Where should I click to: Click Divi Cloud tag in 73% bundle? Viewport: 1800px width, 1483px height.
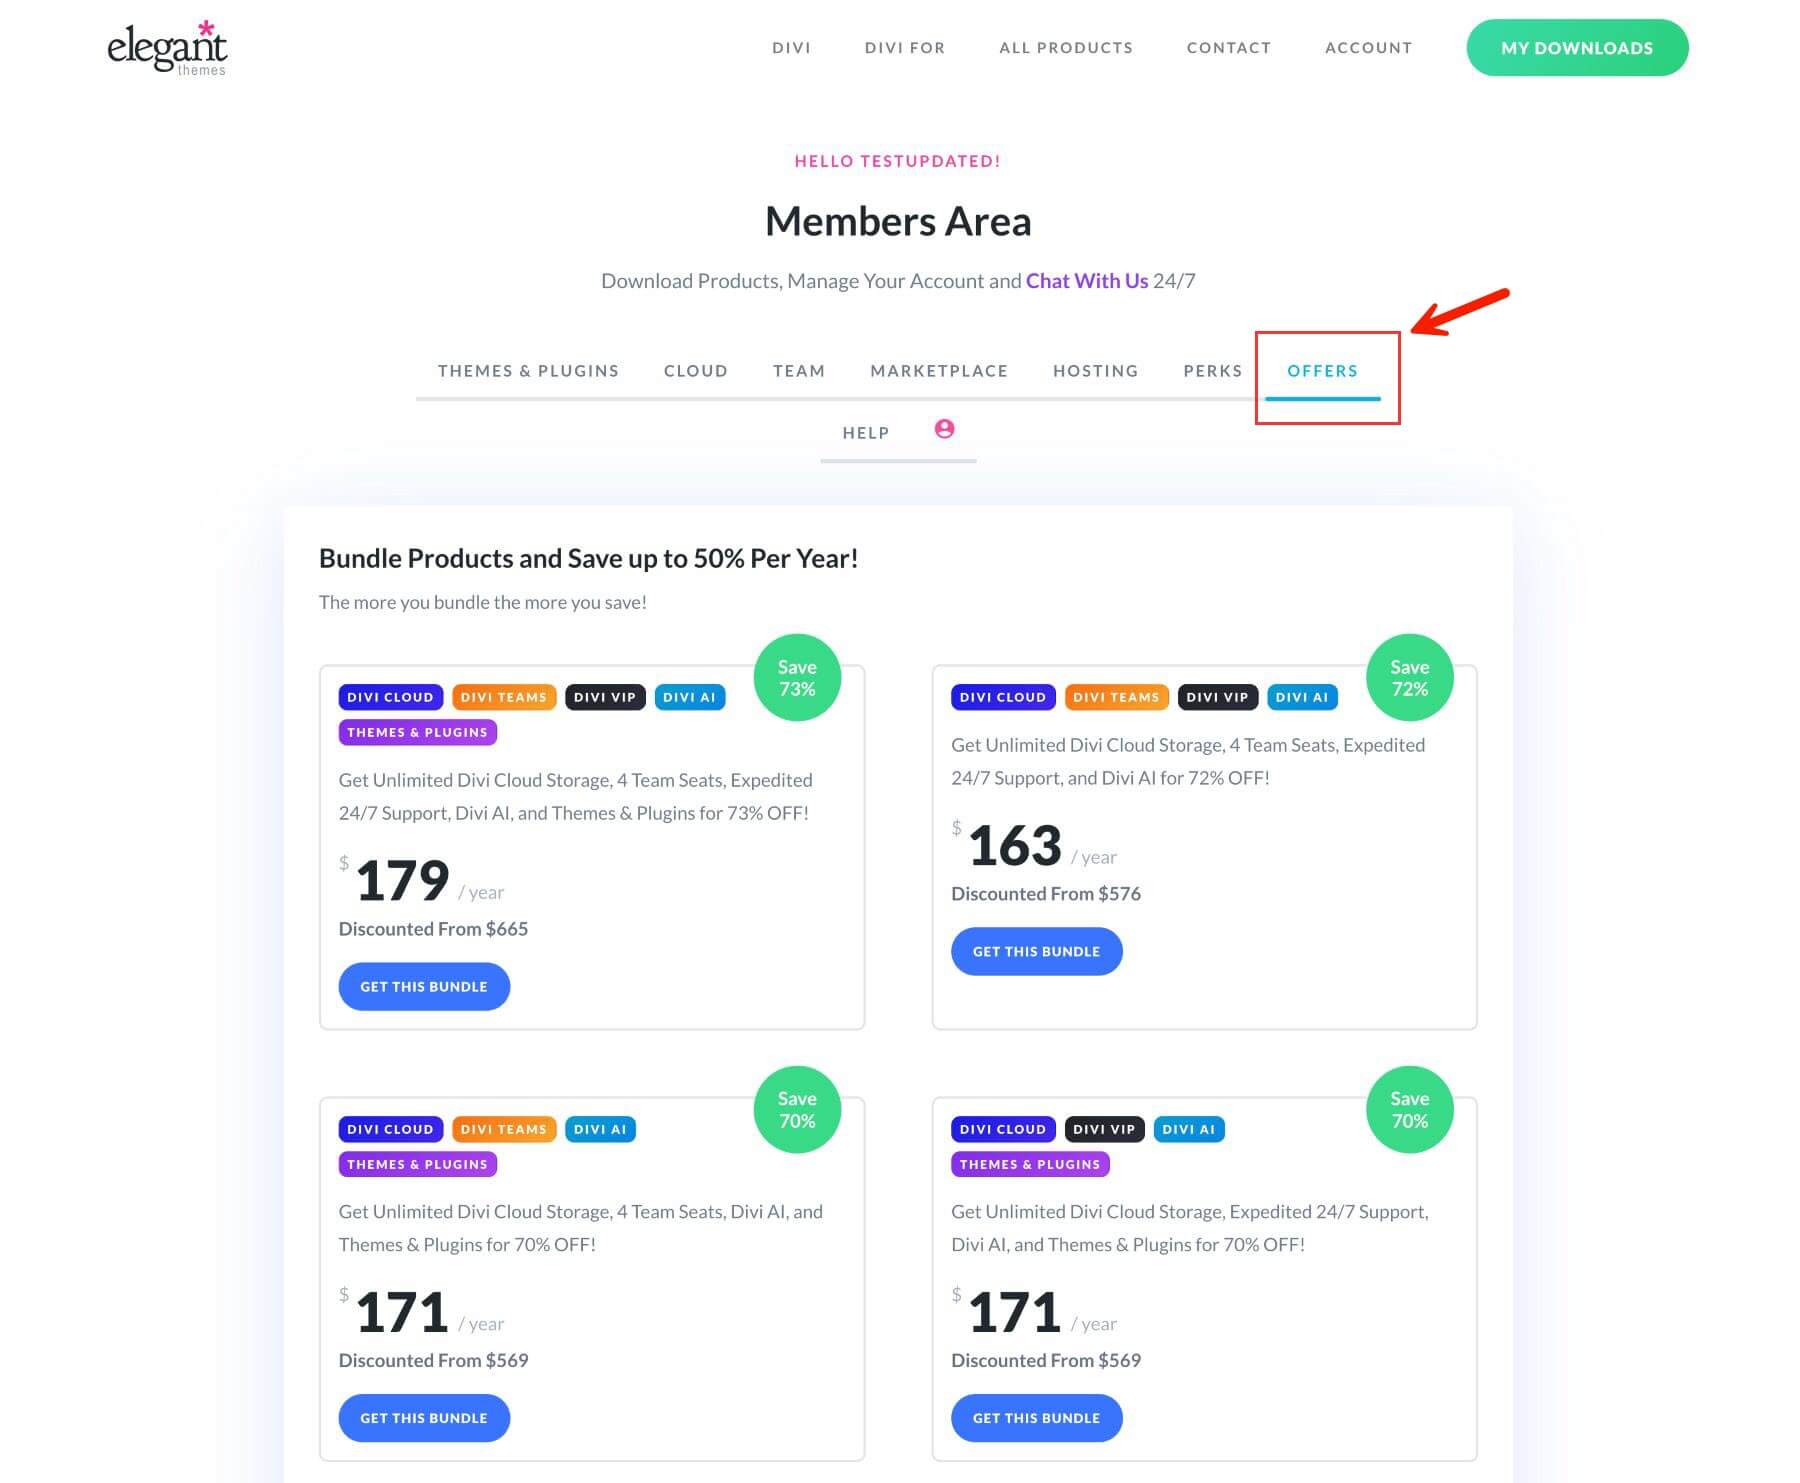[x=390, y=697]
